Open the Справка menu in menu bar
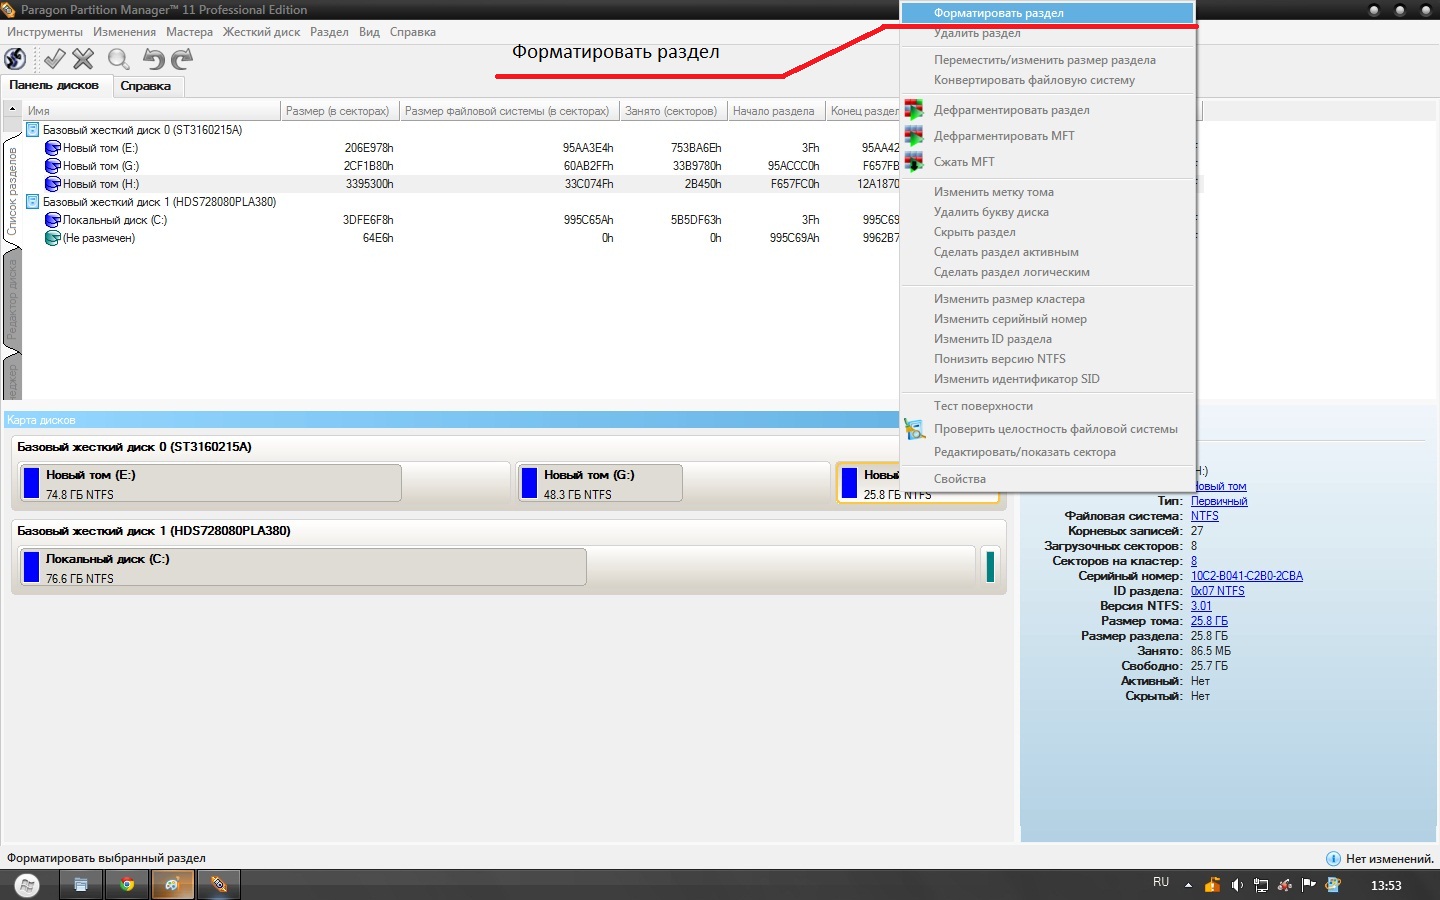 (413, 32)
